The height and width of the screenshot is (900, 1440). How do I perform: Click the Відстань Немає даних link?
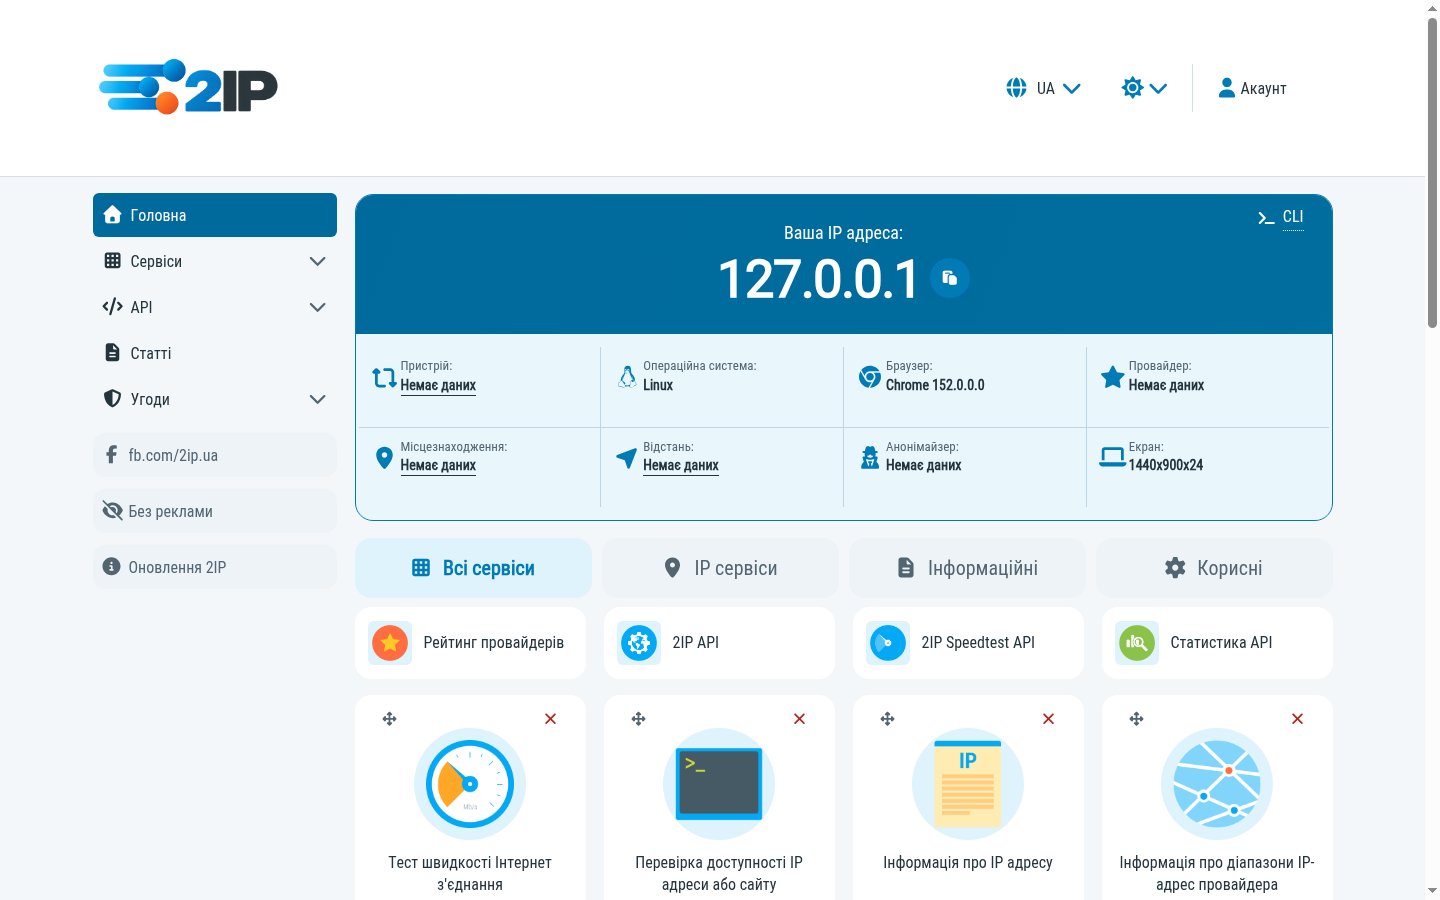click(681, 465)
